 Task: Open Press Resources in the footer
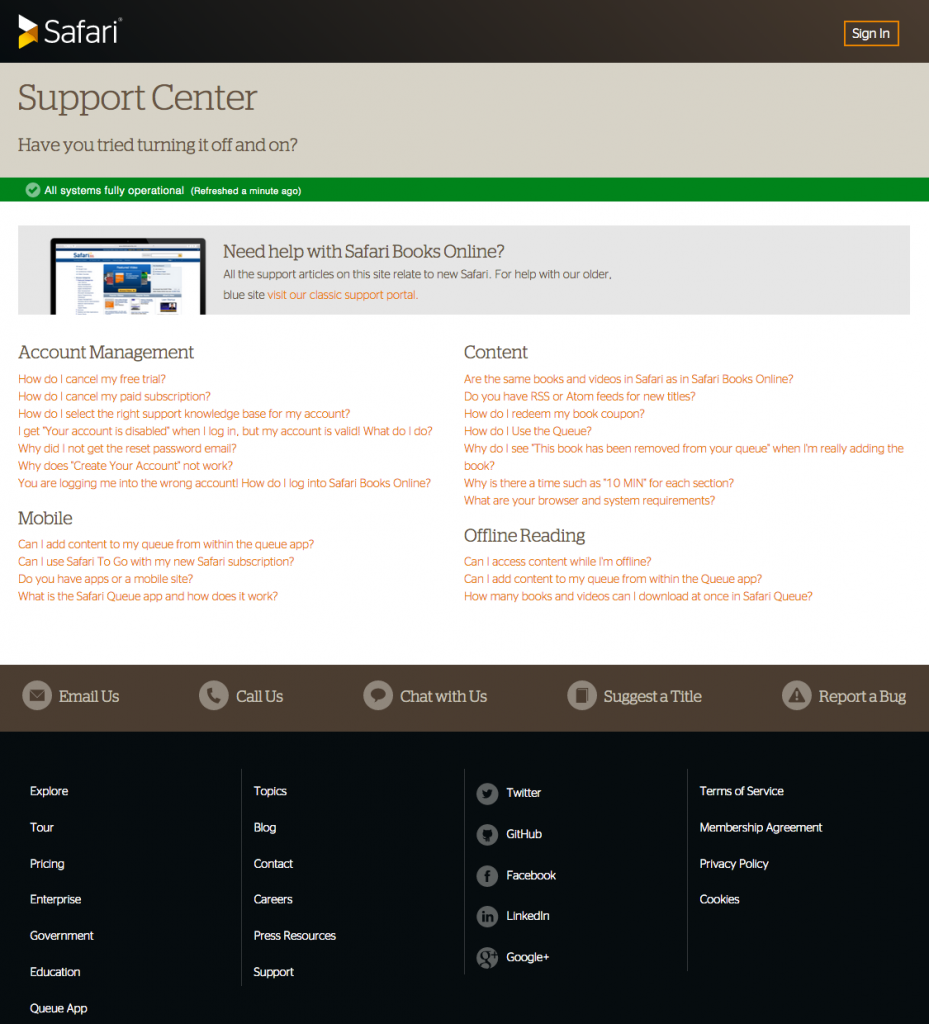click(294, 936)
